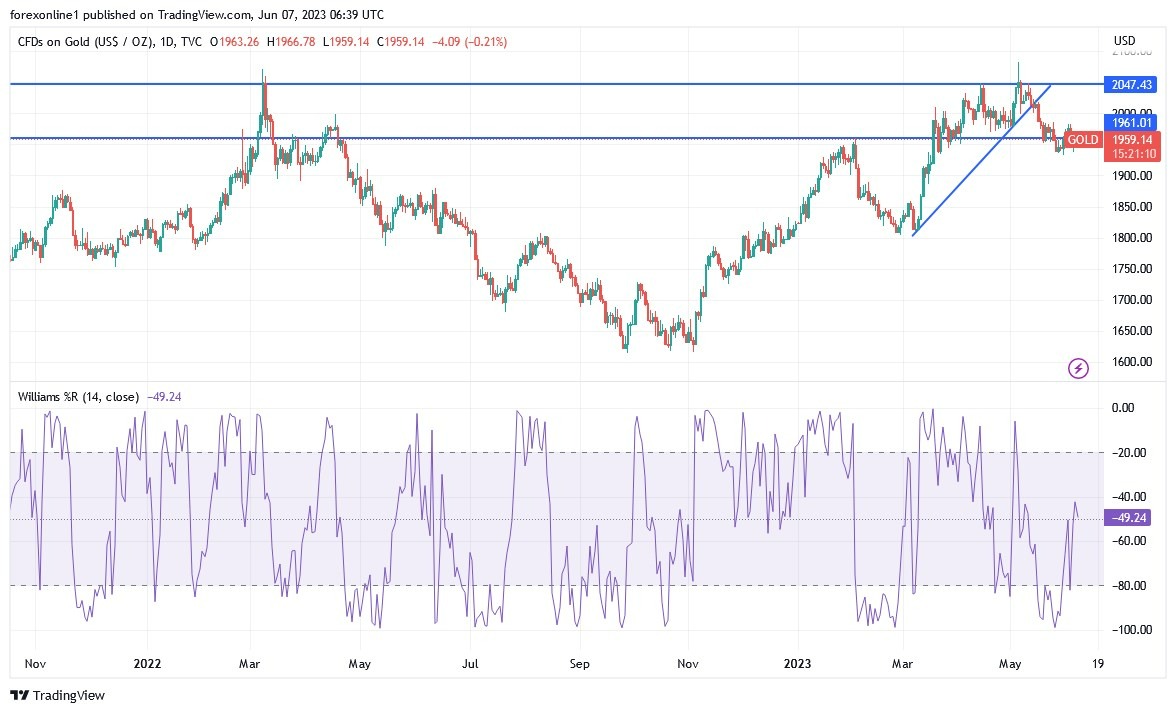1176x713 pixels.
Task: Click the purple lightning bolt icon
Action: [1078, 368]
